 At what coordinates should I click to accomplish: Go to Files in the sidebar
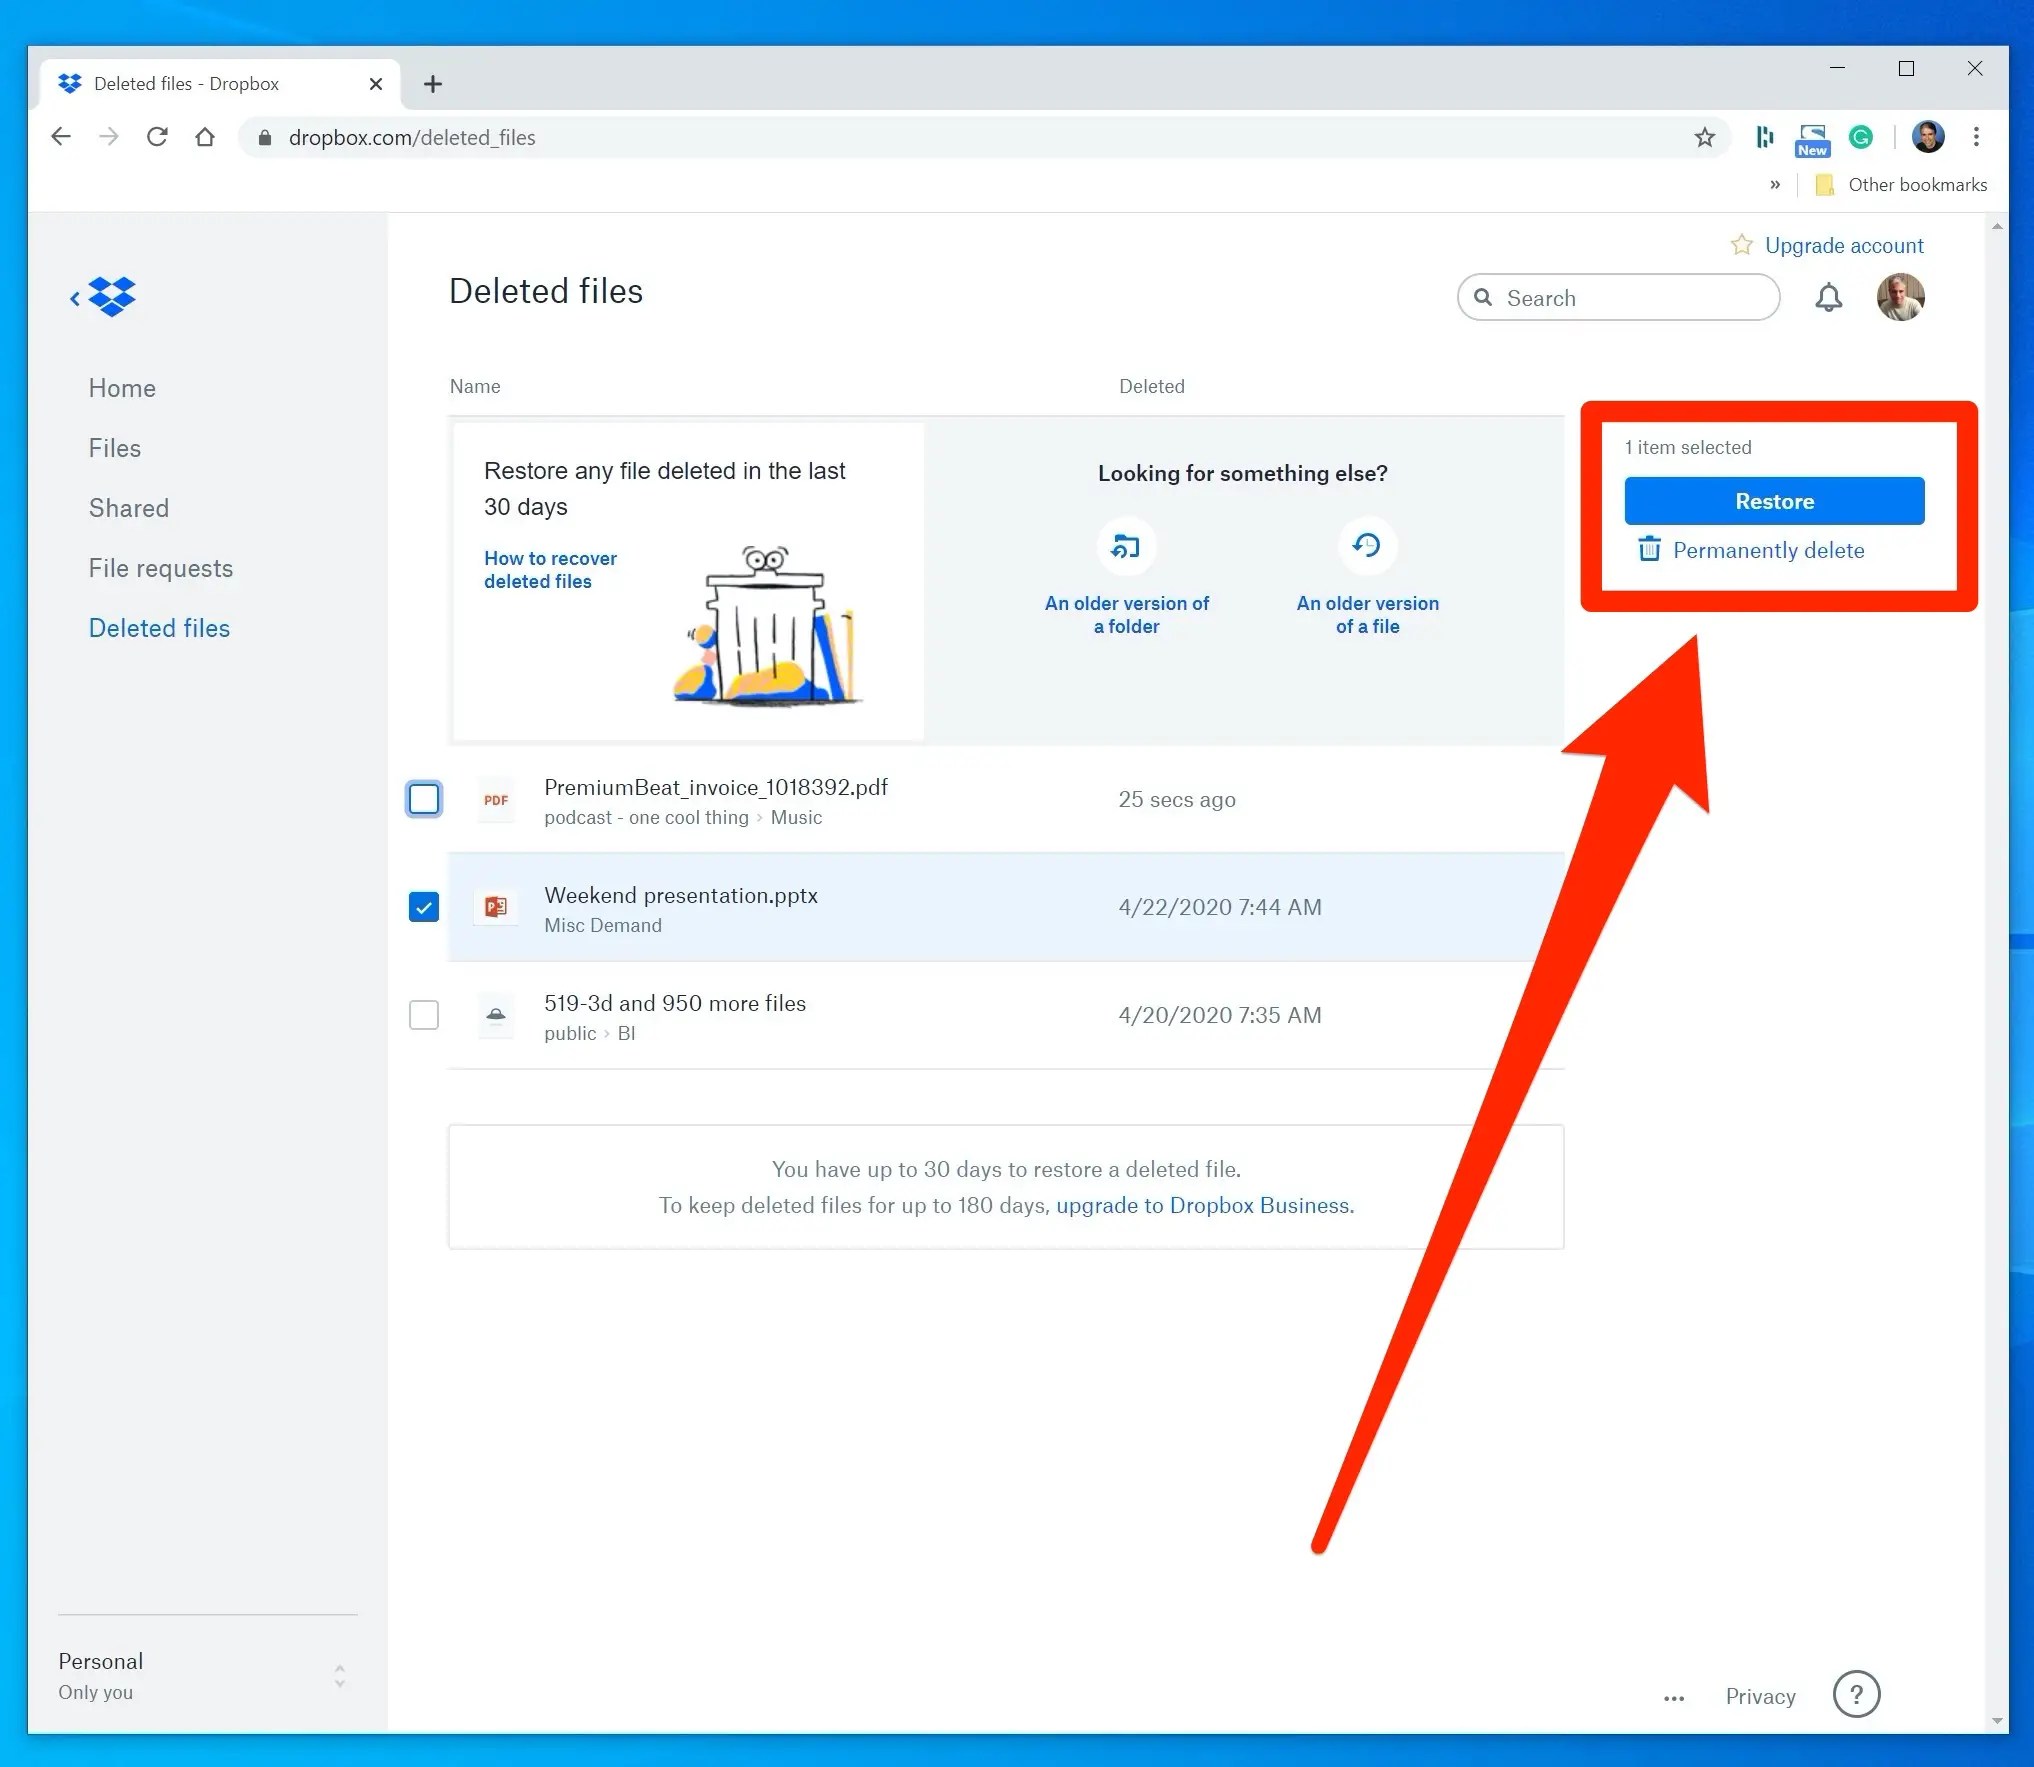(x=115, y=448)
